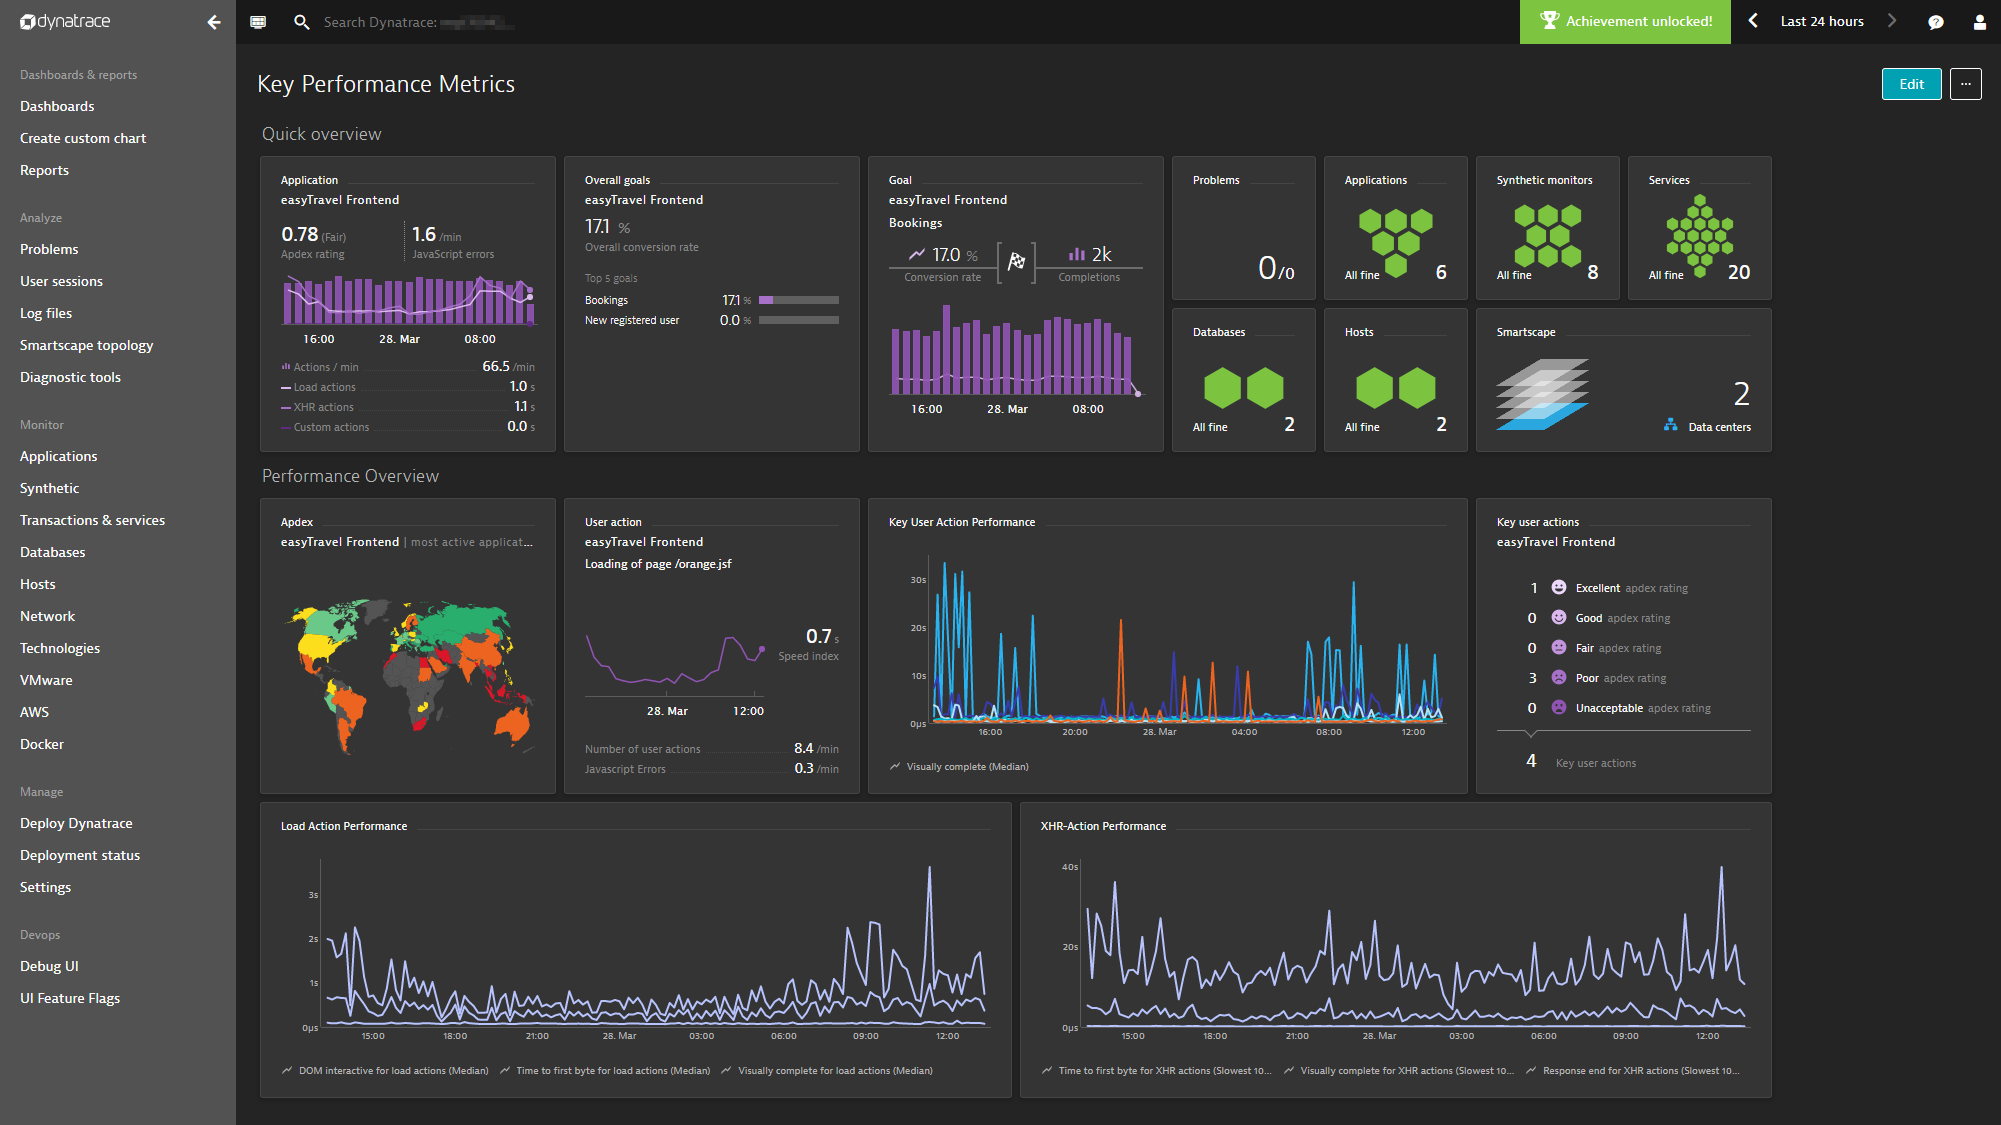Click the Bookings goal progress bar
The width and height of the screenshot is (2001, 1125).
pos(798,300)
